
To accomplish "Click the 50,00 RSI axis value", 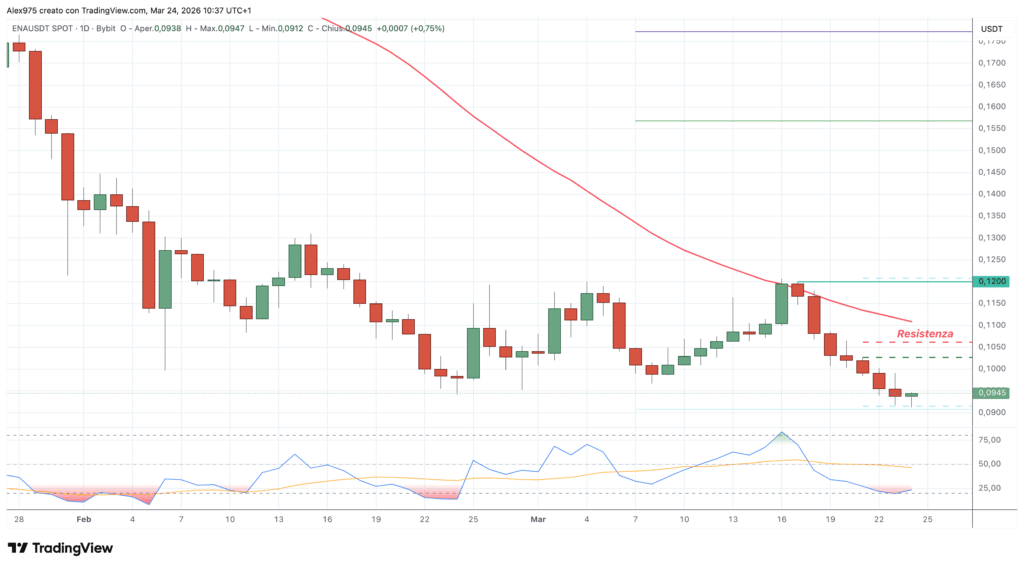I will 989,464.
